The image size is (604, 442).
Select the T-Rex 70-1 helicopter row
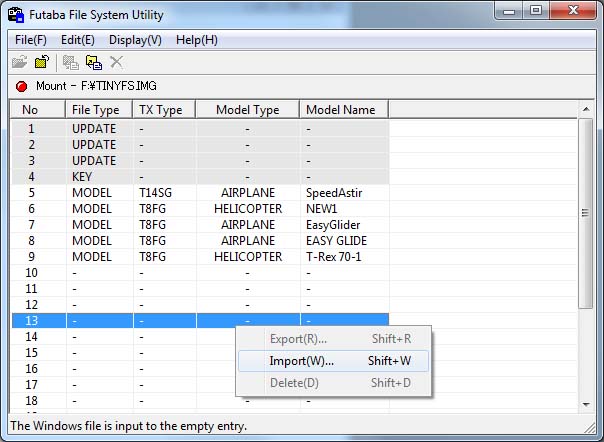coord(335,257)
